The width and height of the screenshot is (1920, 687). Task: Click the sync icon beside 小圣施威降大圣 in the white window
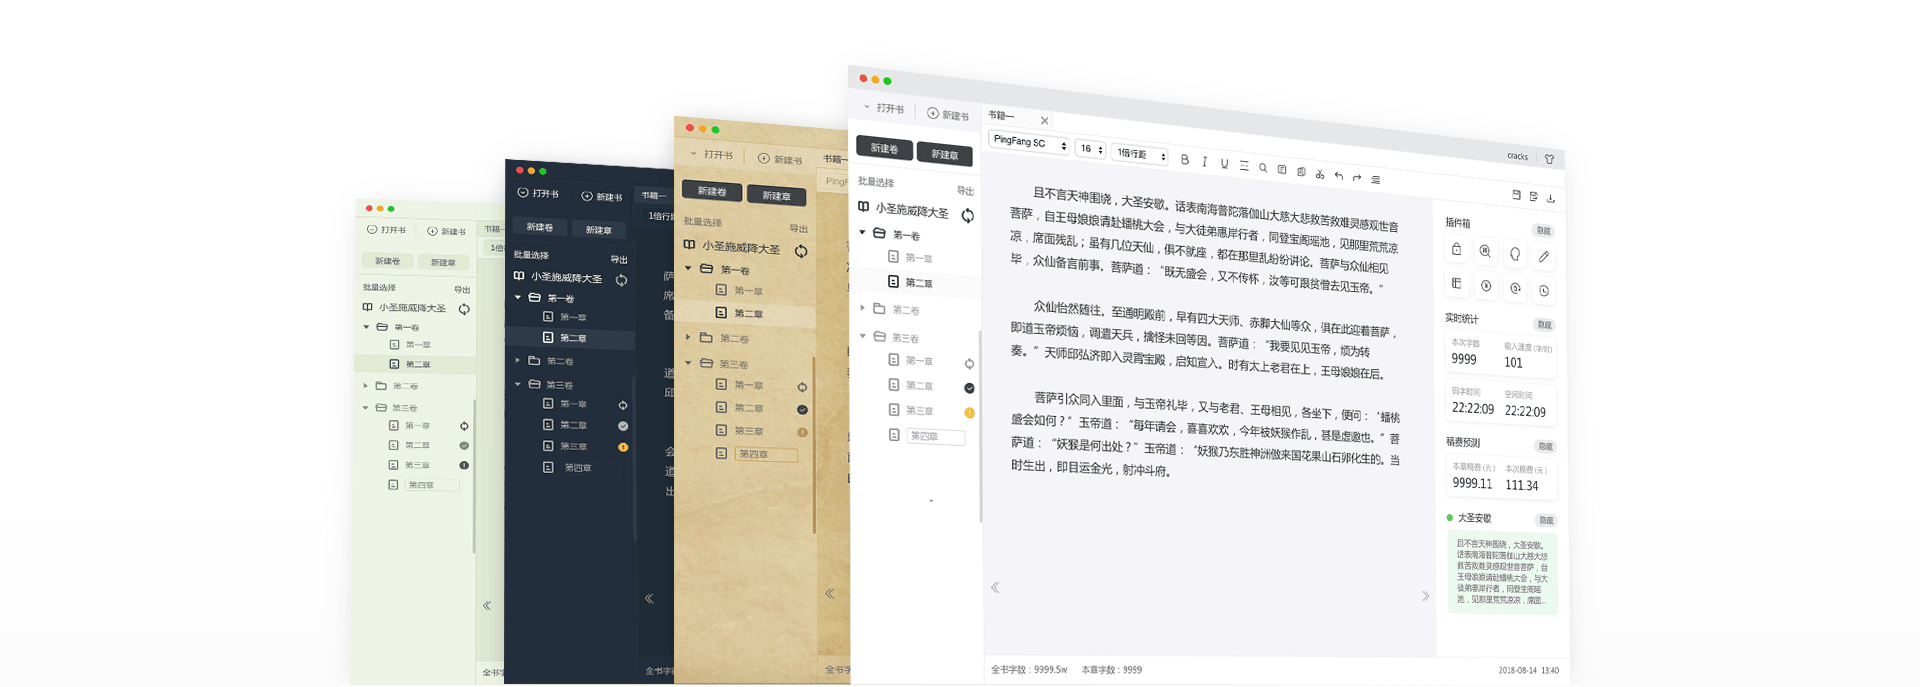pyautogui.click(x=967, y=215)
